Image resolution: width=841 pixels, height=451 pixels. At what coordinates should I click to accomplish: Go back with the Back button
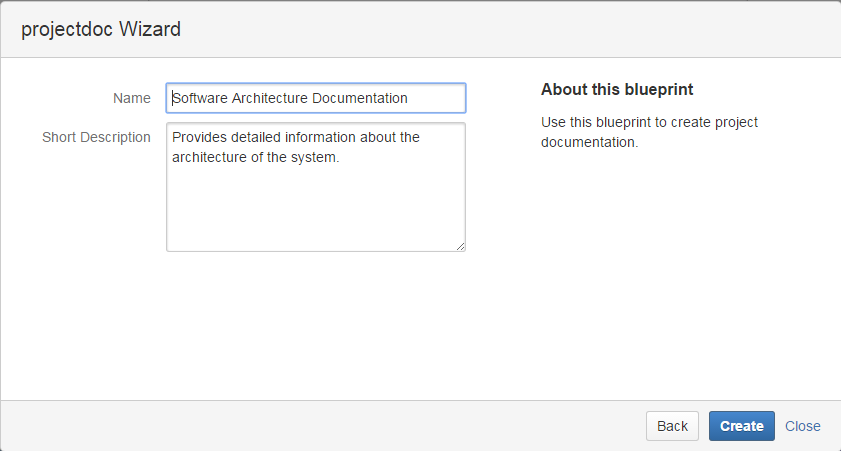672,426
